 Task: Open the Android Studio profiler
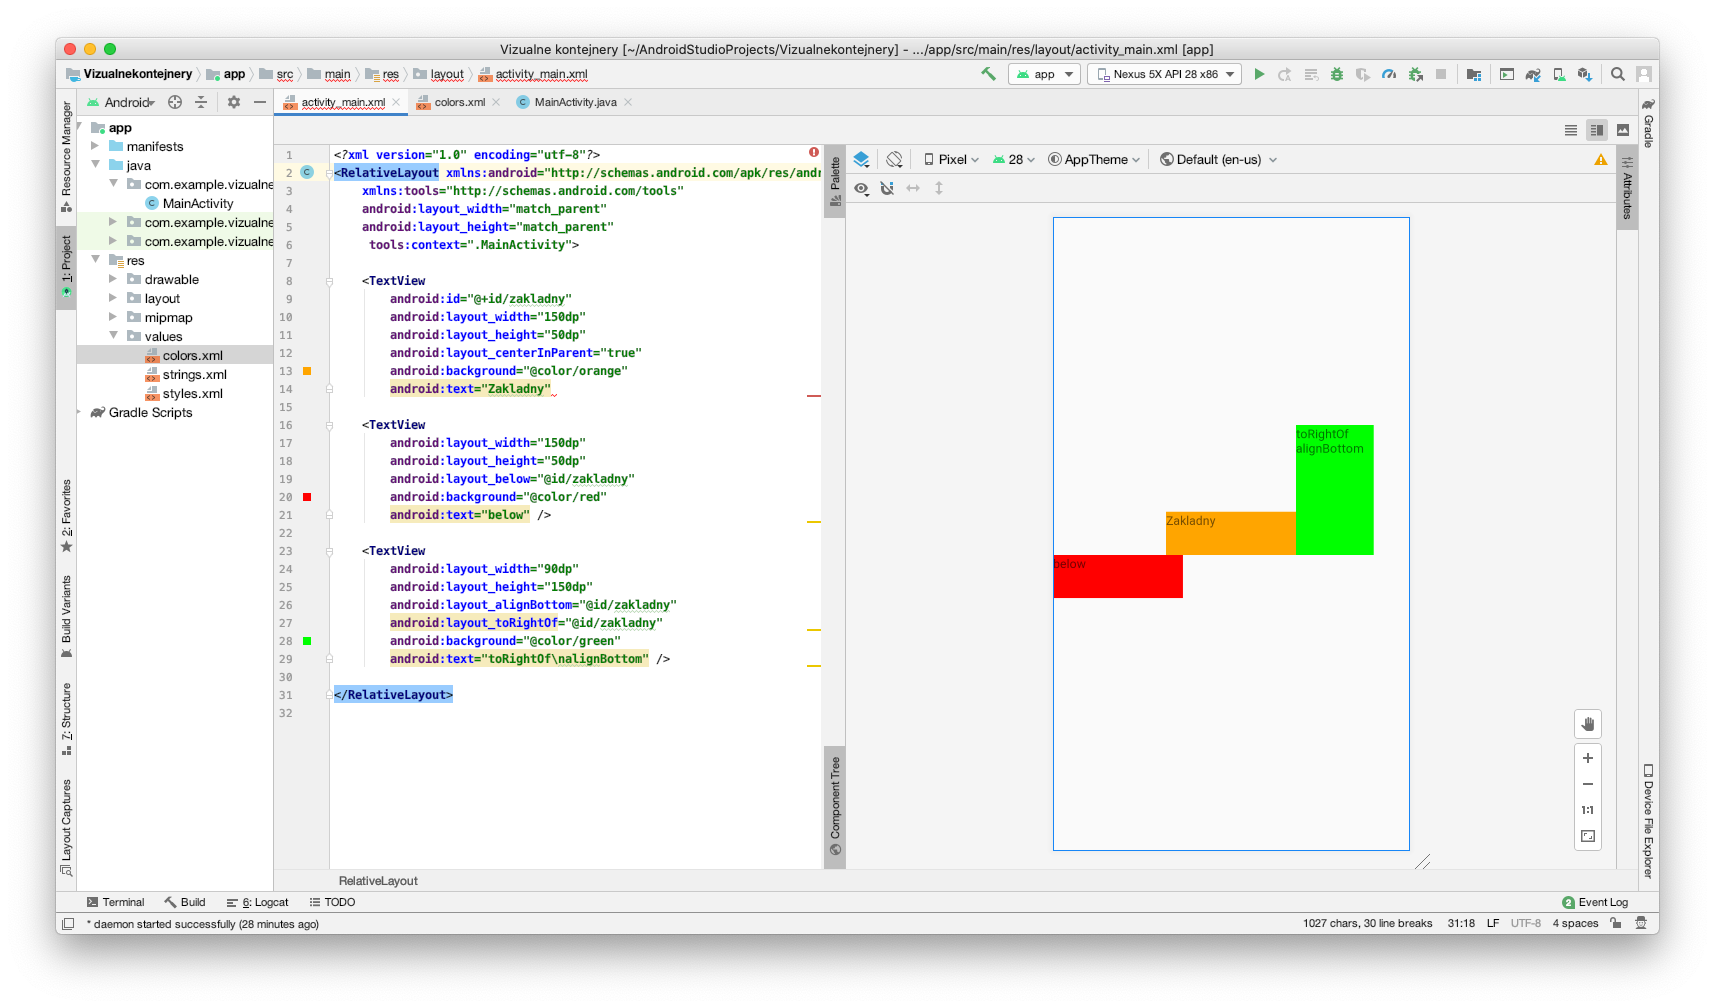tap(1389, 74)
